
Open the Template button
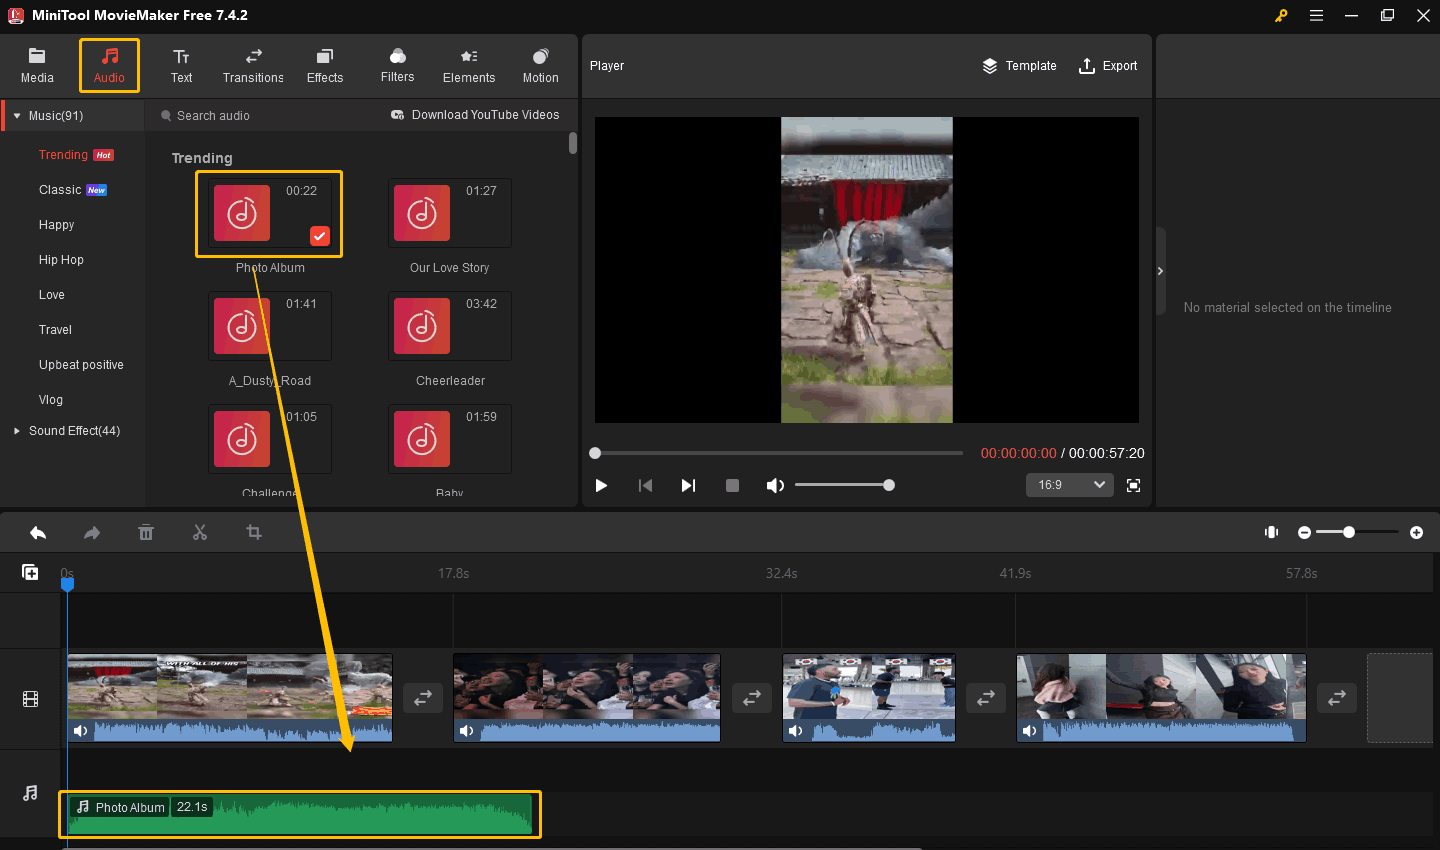point(1019,66)
